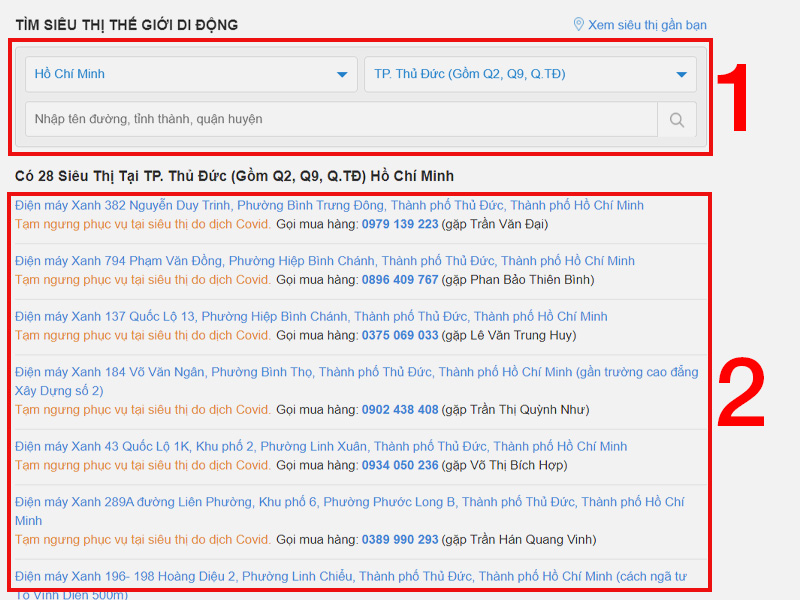This screenshot has width=800, height=600.
Task: Click the '28 Siêu Thị' results heading
Action: pos(234,176)
